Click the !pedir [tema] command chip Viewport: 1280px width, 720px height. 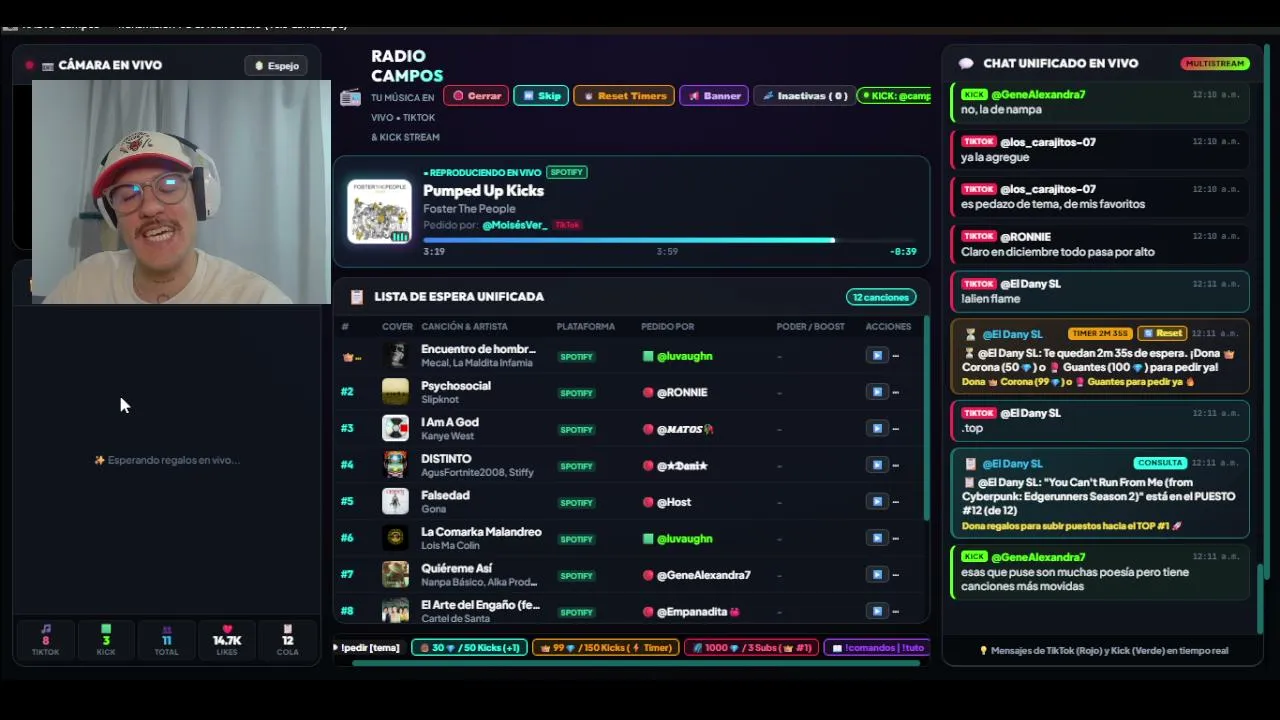coord(370,648)
